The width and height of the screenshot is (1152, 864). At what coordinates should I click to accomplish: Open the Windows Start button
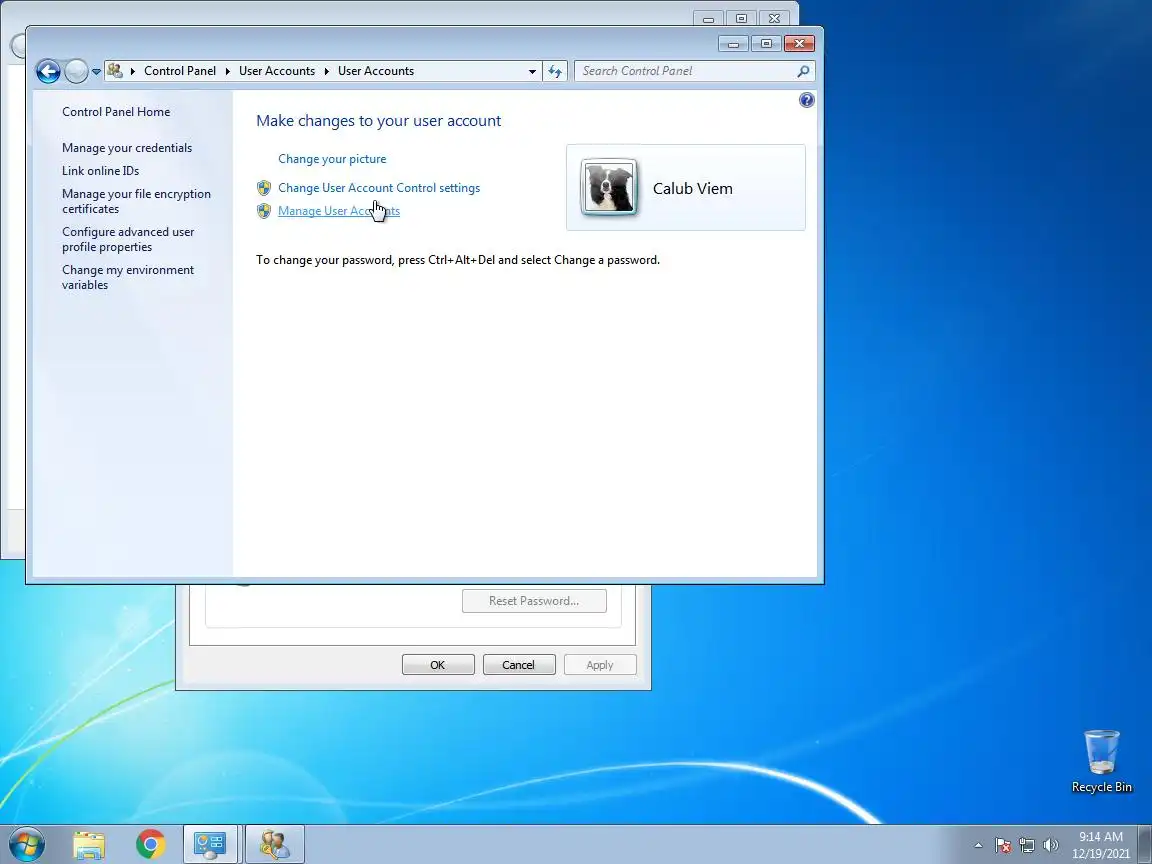tap(26, 844)
